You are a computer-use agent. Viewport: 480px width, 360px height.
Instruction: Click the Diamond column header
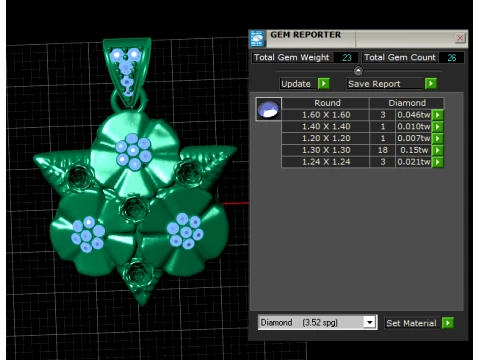(407, 103)
